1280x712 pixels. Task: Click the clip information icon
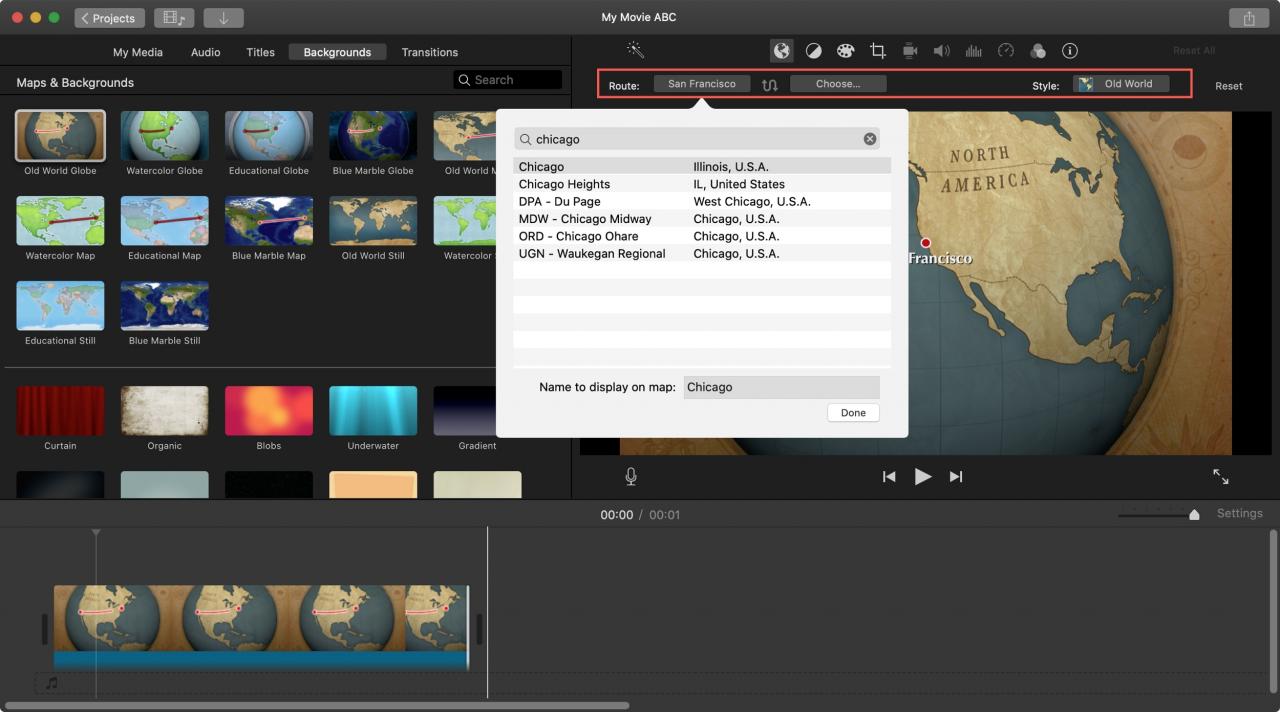pos(1070,51)
